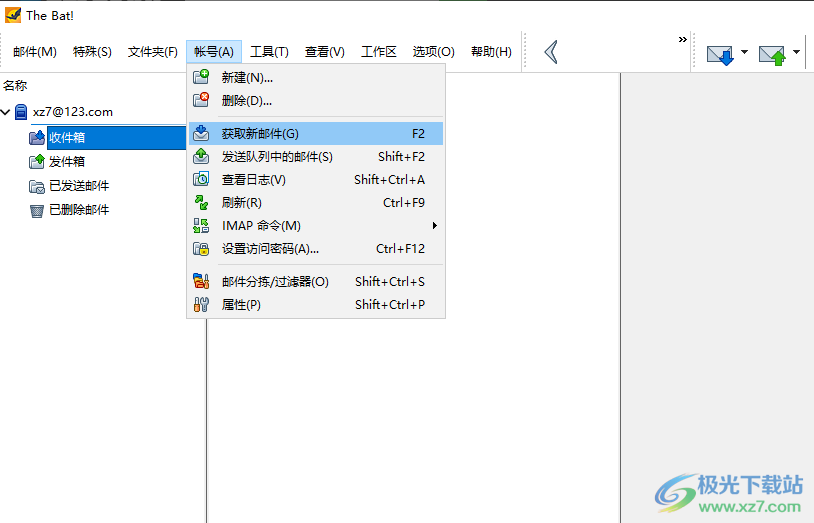Click the Get new mail inbox icon

201,133
